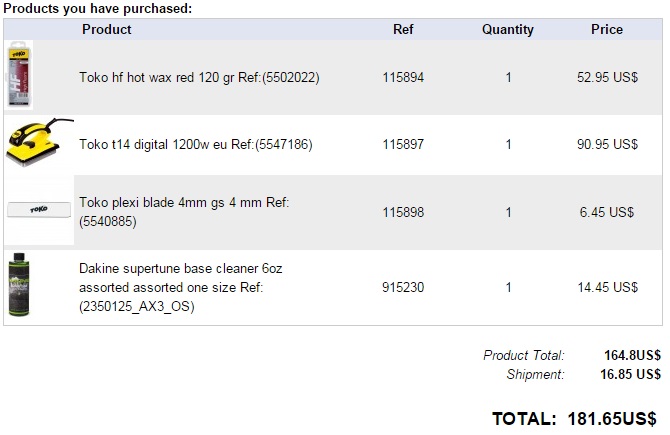Select reference number 915230
670x435 pixels.
tap(403, 287)
